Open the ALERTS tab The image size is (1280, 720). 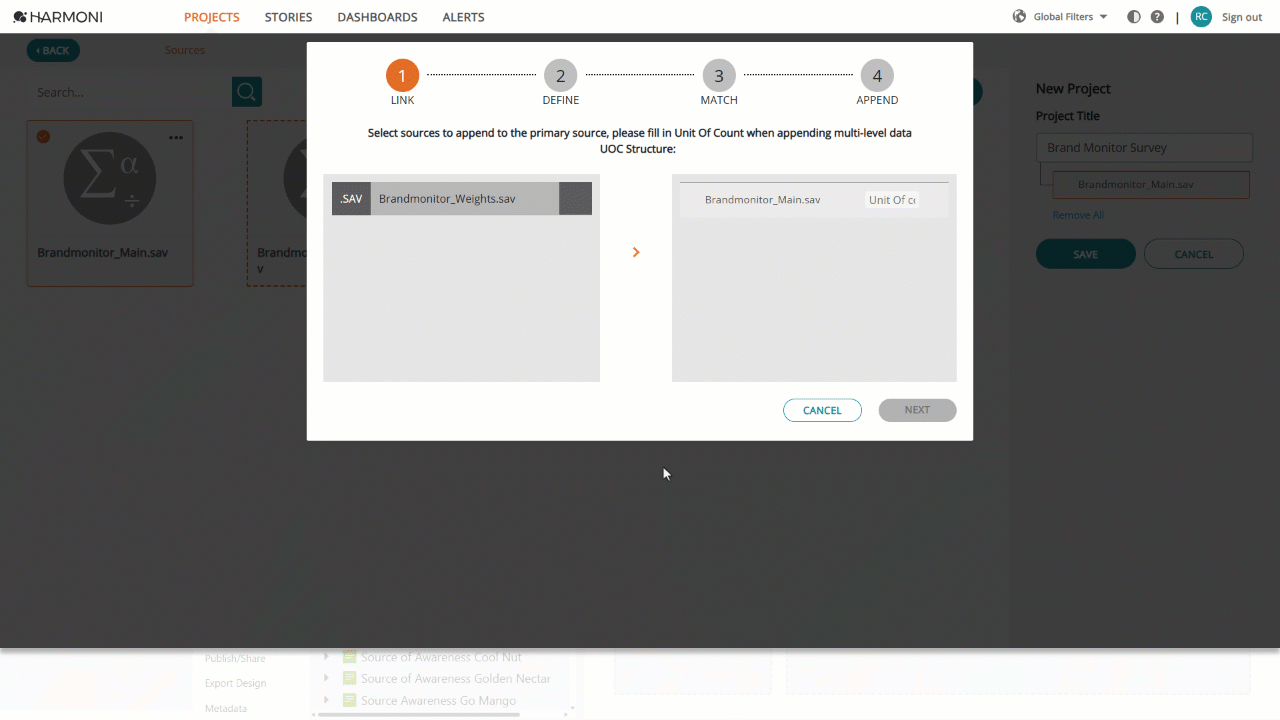point(463,17)
